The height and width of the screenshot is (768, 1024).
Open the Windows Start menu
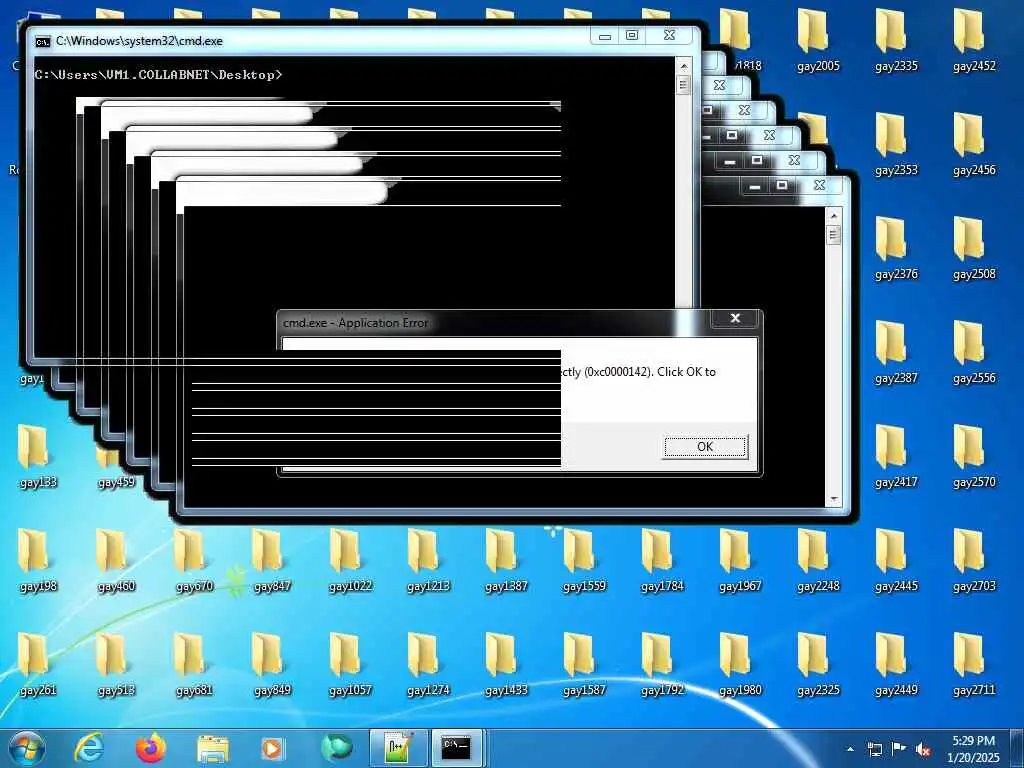tap(27, 748)
